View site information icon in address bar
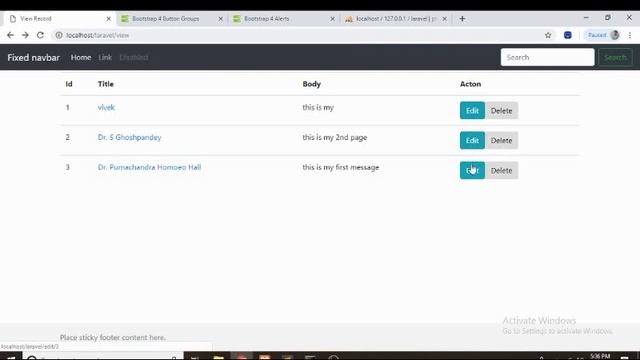Image resolution: width=640 pixels, height=360 pixels. tap(59, 36)
